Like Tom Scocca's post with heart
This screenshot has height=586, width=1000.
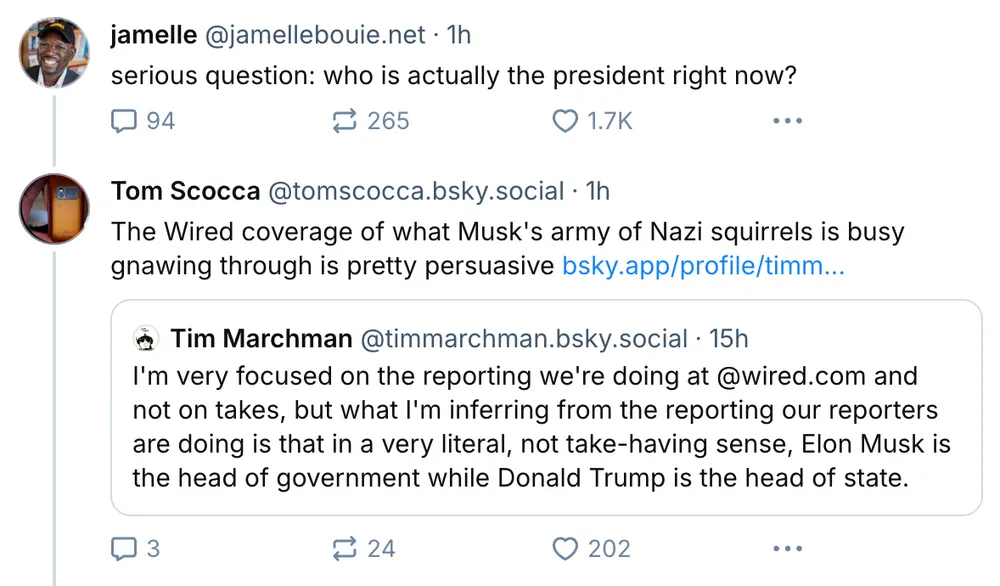tap(566, 548)
